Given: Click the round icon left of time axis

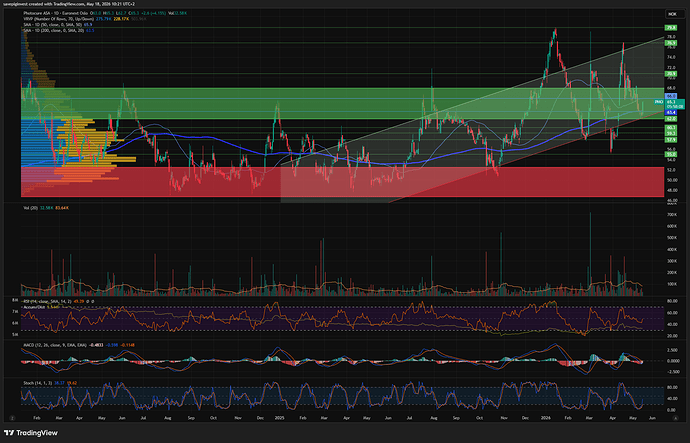Looking at the screenshot, I should coord(12,418).
